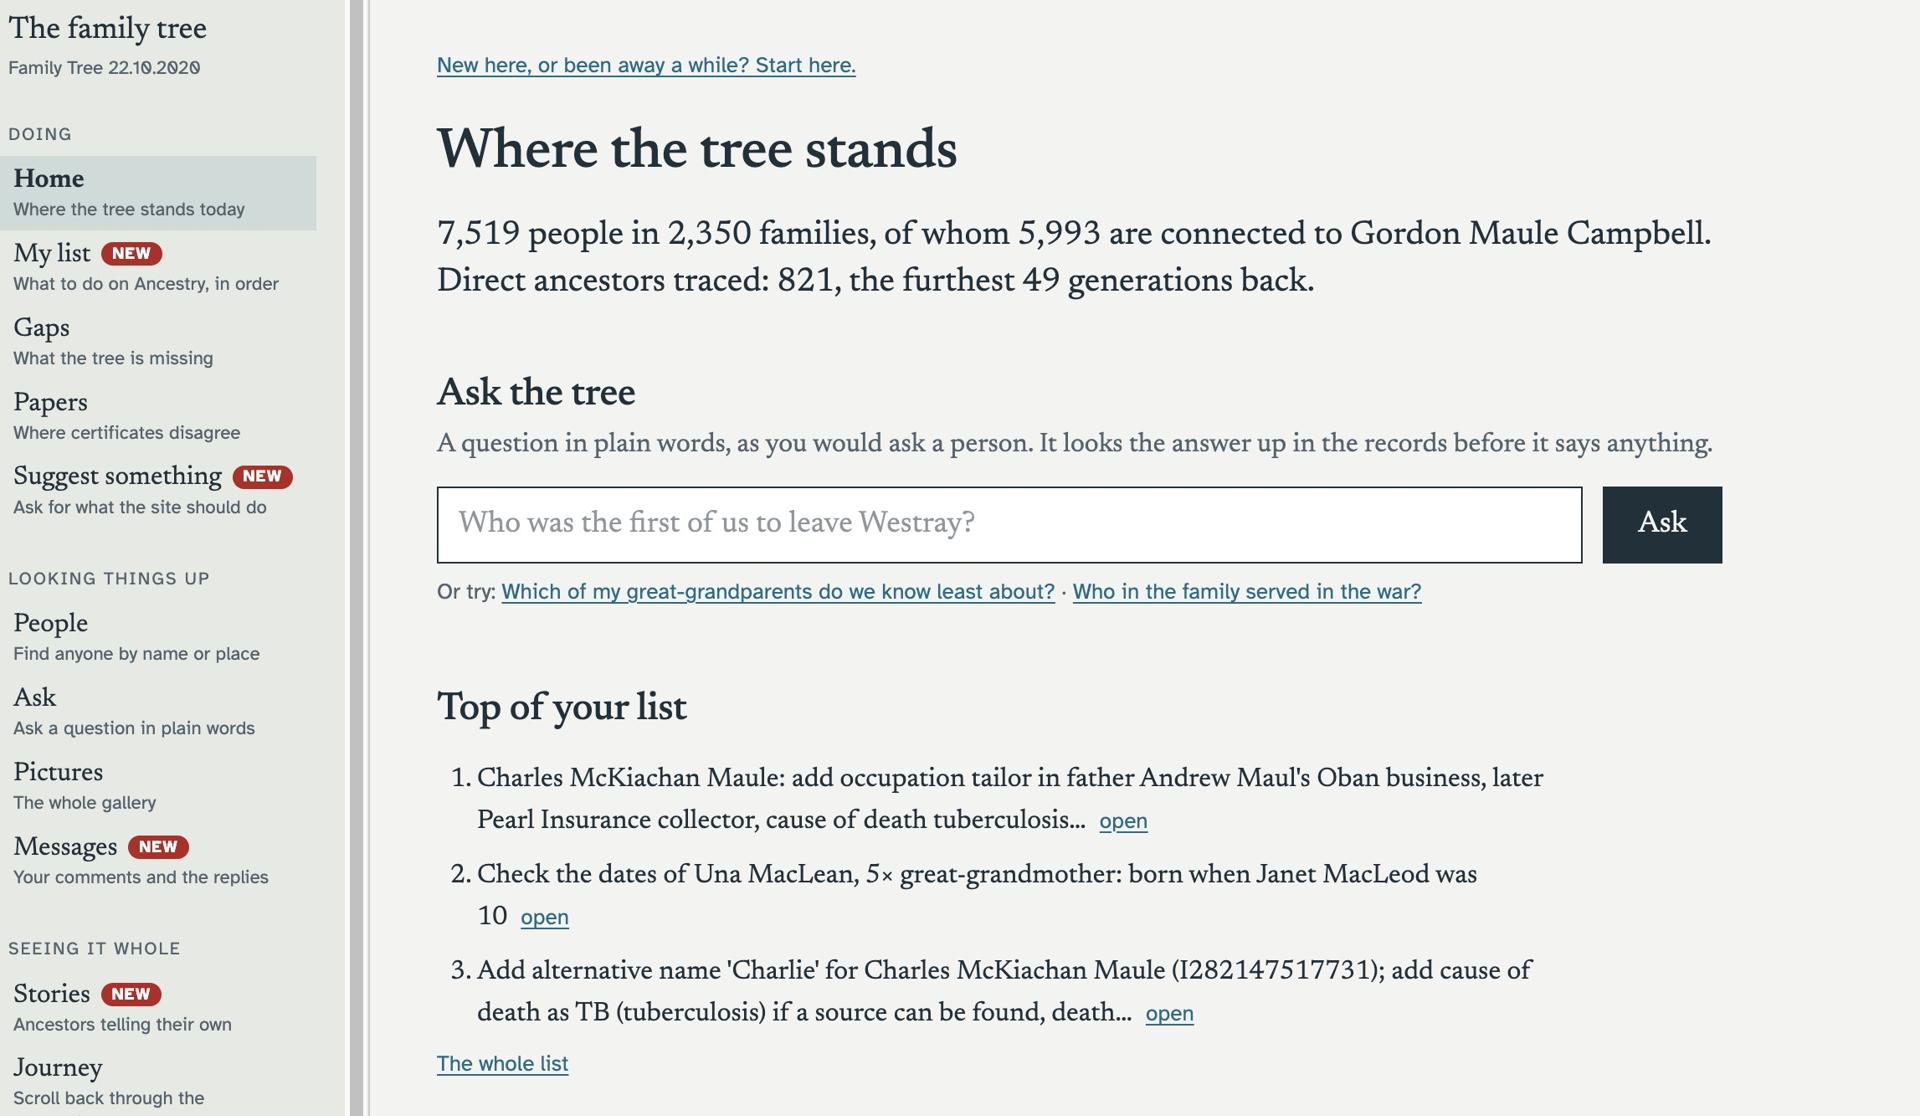The image size is (1920, 1116).
Task: Click the Ask button
Action: tap(1662, 525)
